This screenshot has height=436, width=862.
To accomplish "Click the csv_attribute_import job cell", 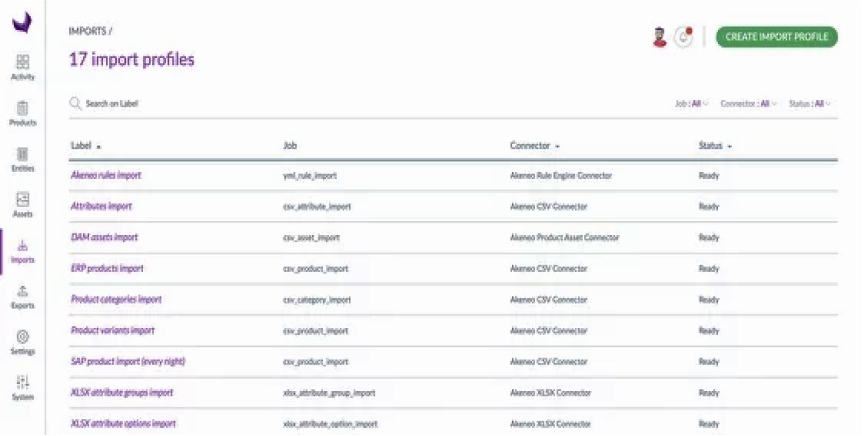I will (317, 207).
